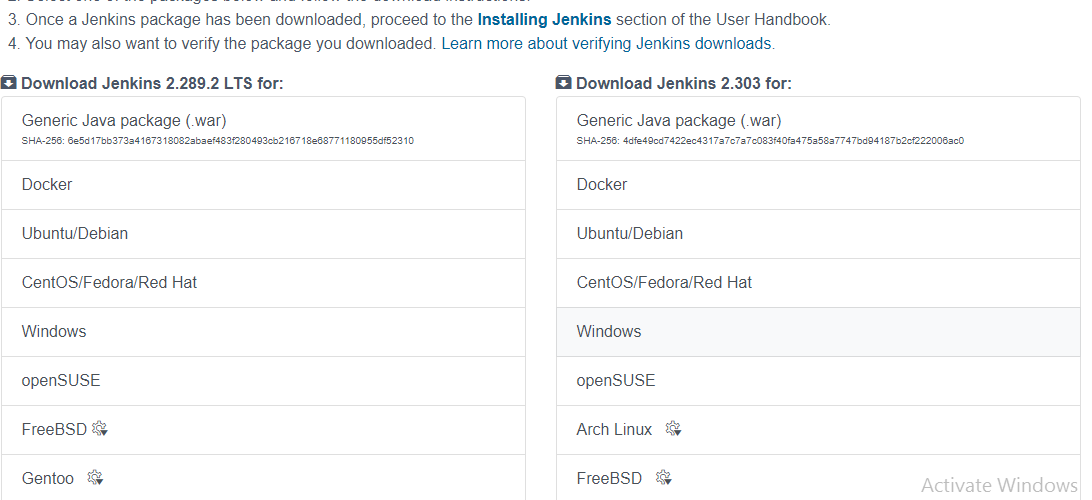Select Docker under Jenkins 2.289.2 LTS
Image resolution: width=1092 pixels, height=500 pixels.
pyautogui.click(x=263, y=185)
